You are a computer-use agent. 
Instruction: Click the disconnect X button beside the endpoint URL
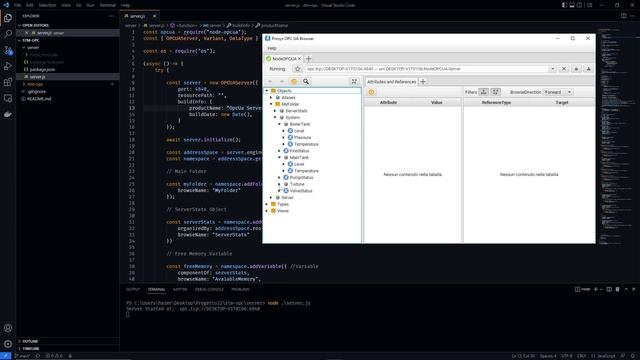564,69
